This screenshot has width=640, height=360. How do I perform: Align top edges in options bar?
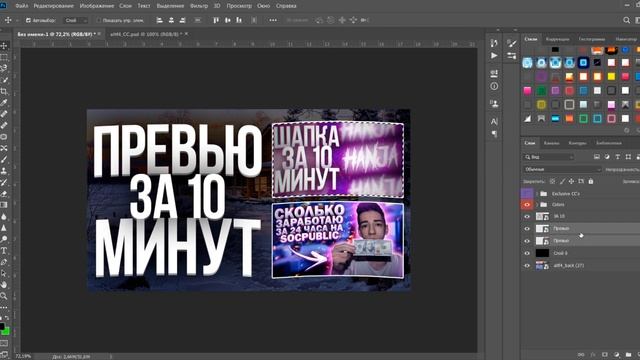216,20
